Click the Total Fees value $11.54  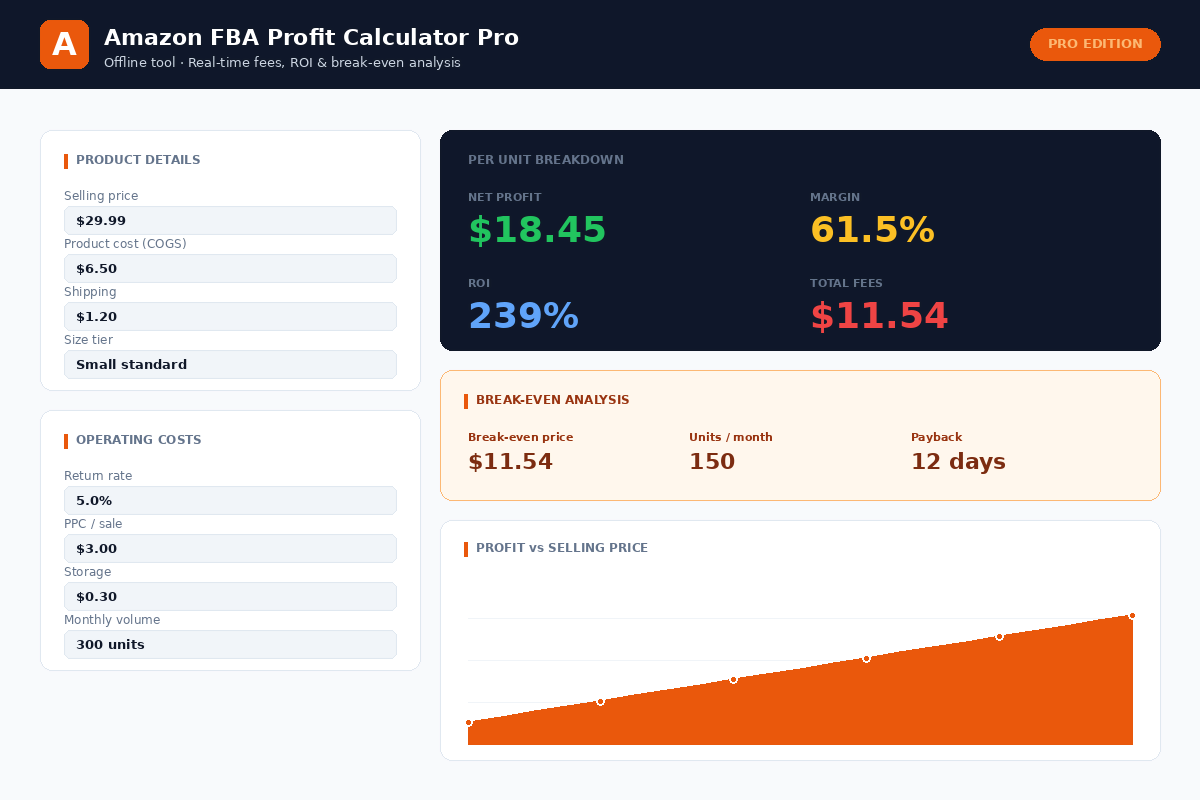click(x=880, y=315)
